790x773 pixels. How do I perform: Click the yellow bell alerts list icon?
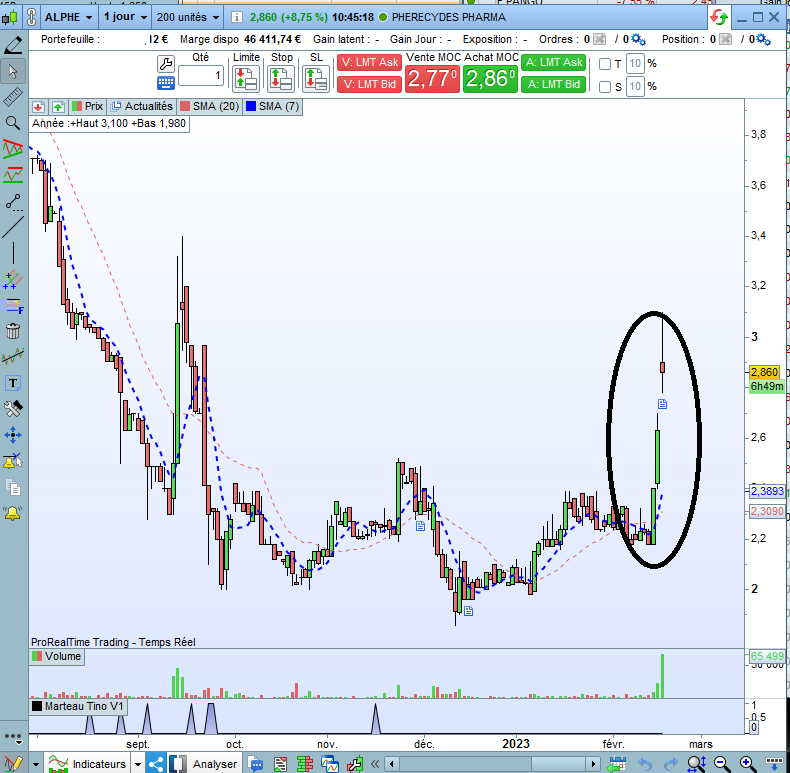pos(13,513)
